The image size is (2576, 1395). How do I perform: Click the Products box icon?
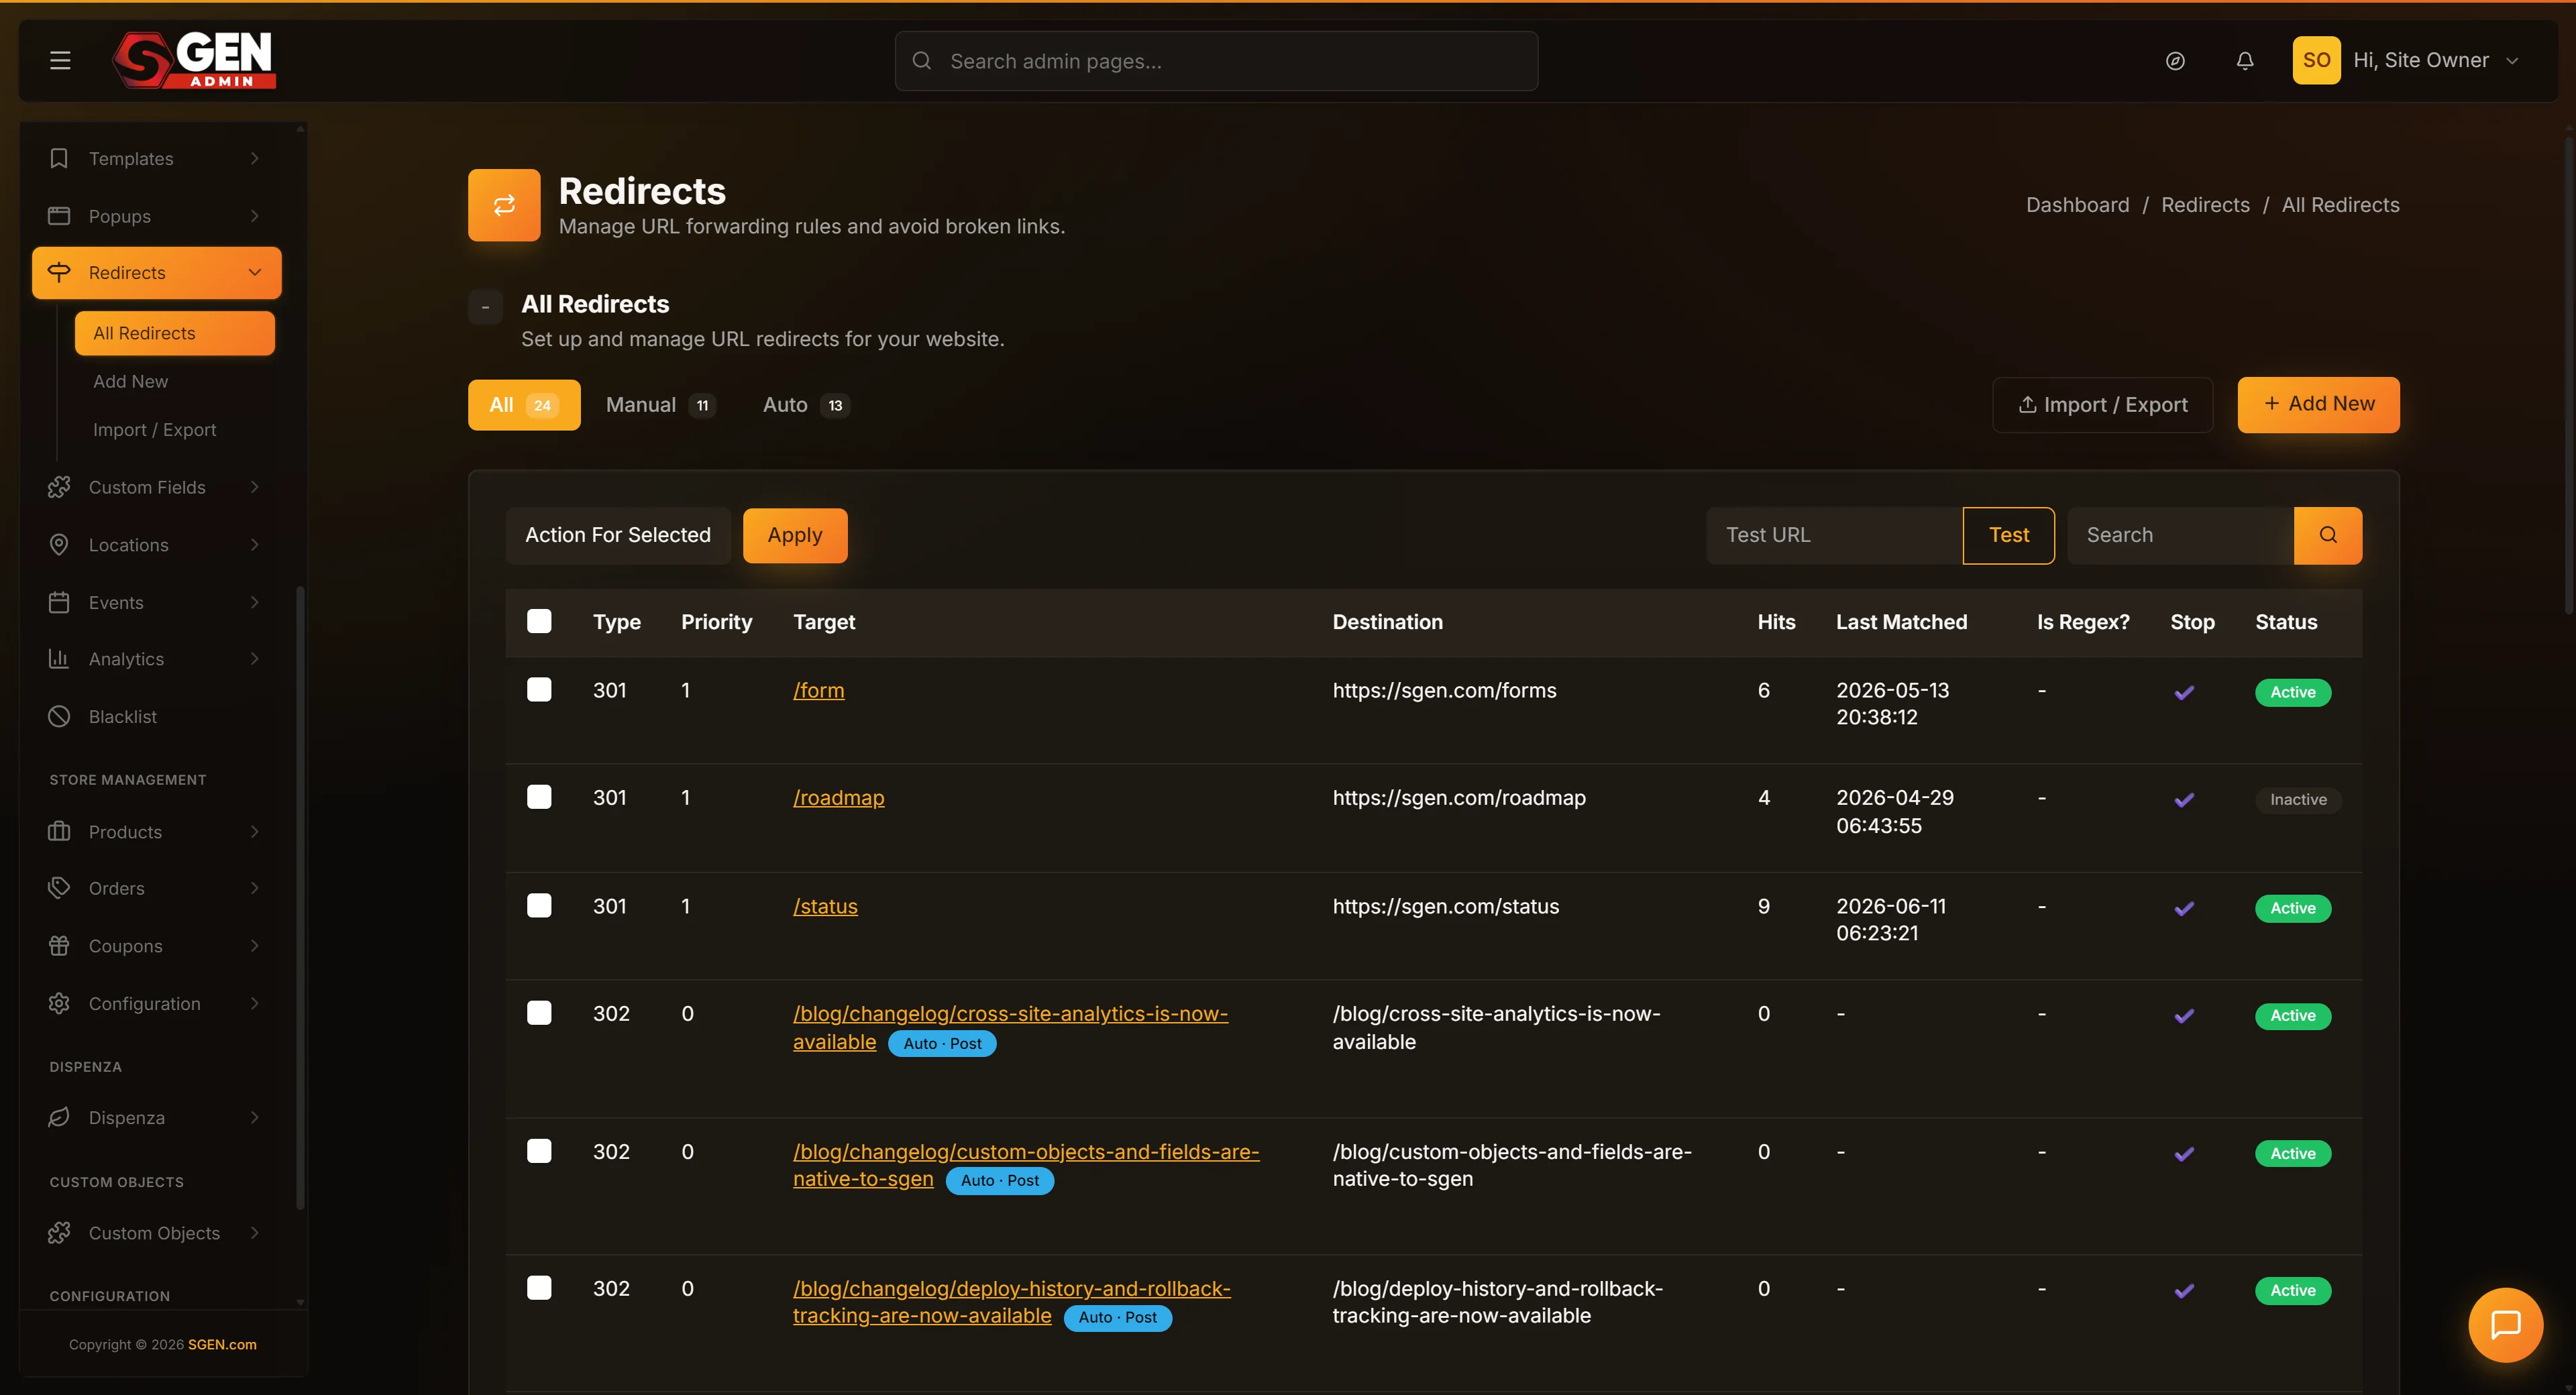(59, 831)
